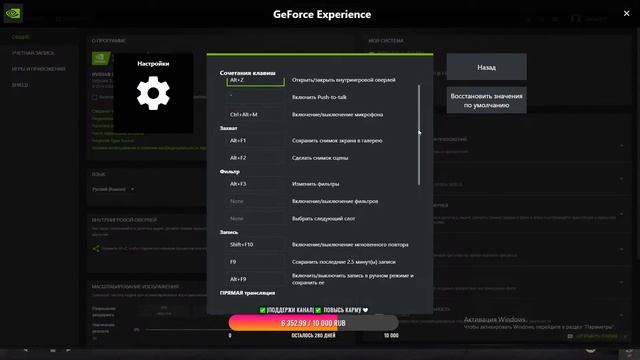640x360 pixels.
Task: Click the text Изменить фильтры
Action: point(316,184)
